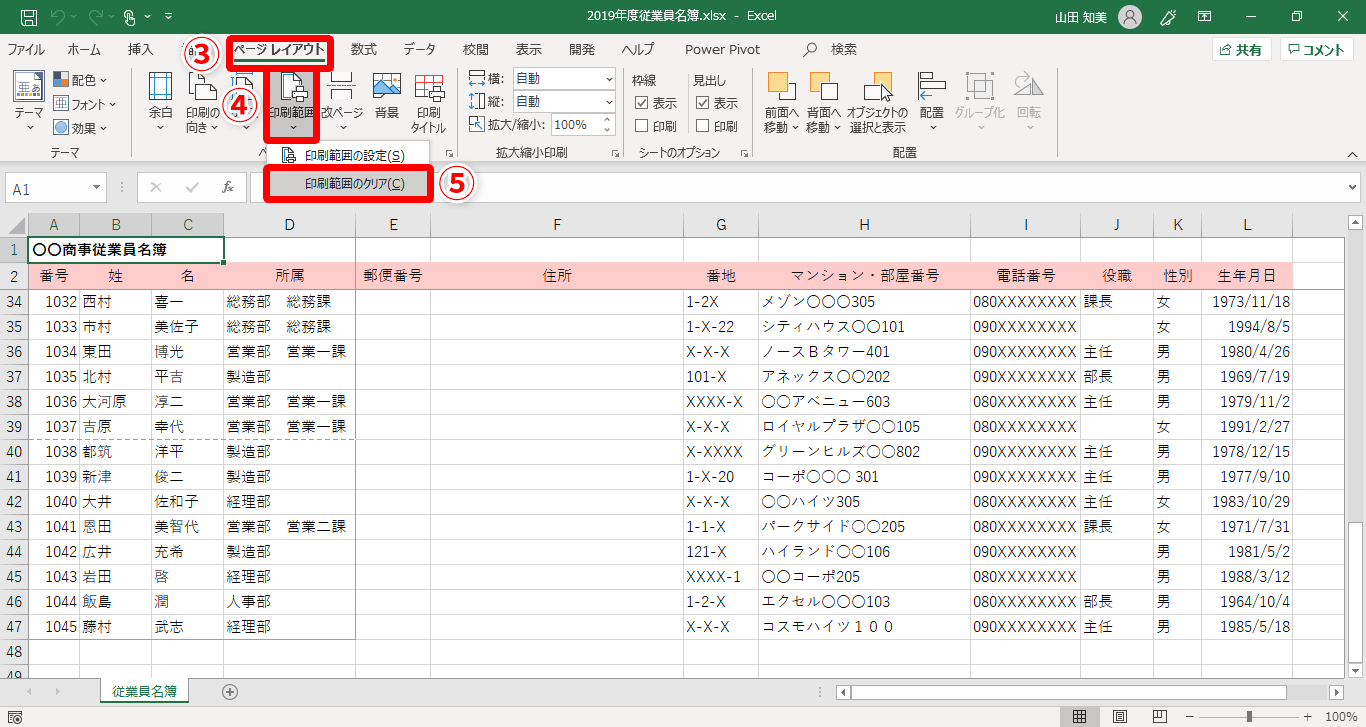Viewport: 1366px width, 727px height.
Task: Click the pen icon in the title bar
Action: tap(1166, 17)
